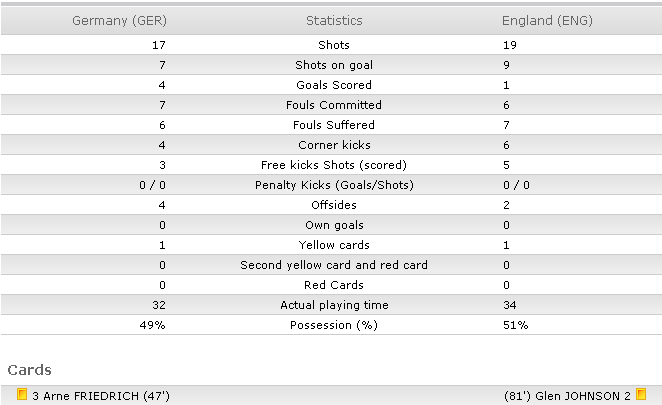The height and width of the screenshot is (405, 662).
Task: Select Second yellow card and red card row
Action: (331, 265)
